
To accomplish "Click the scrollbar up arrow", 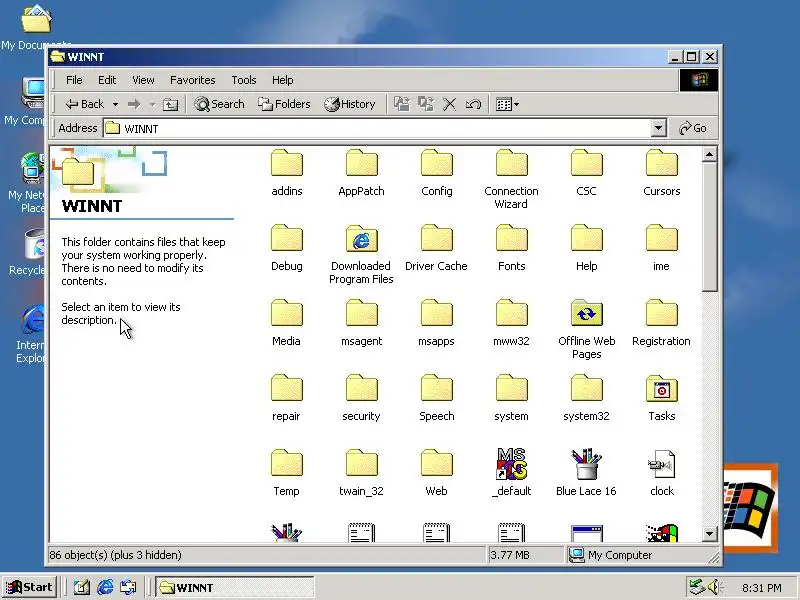I will click(709, 154).
